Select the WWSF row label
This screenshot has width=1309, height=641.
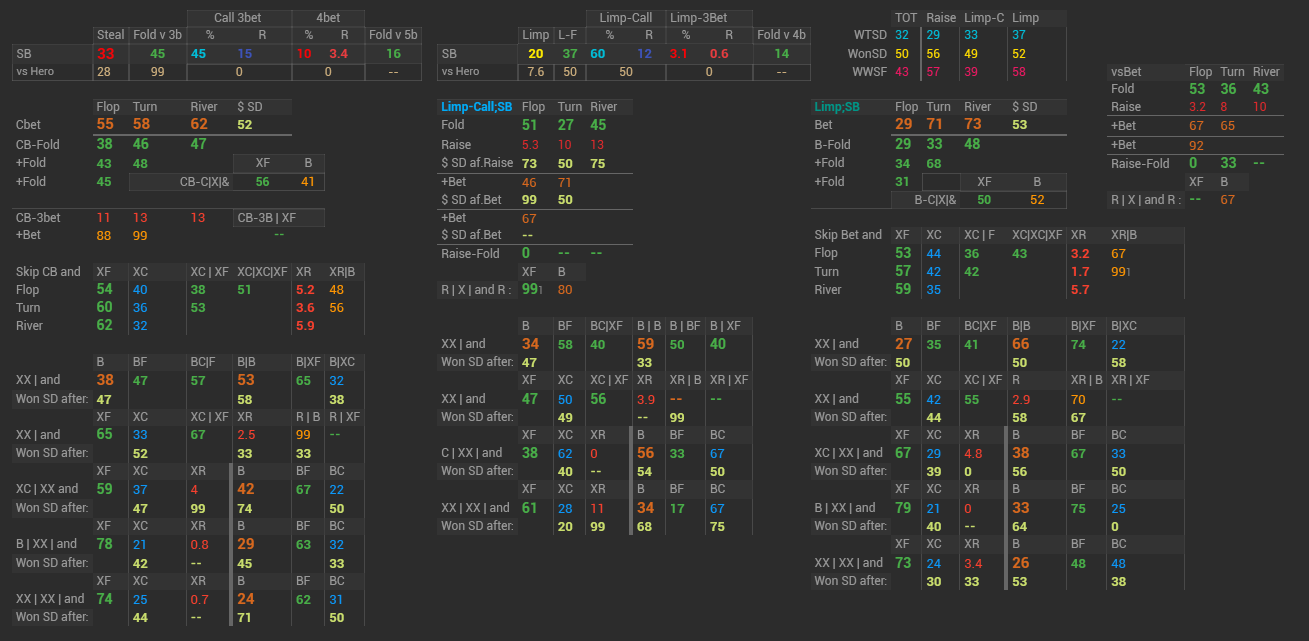pyautogui.click(x=870, y=71)
